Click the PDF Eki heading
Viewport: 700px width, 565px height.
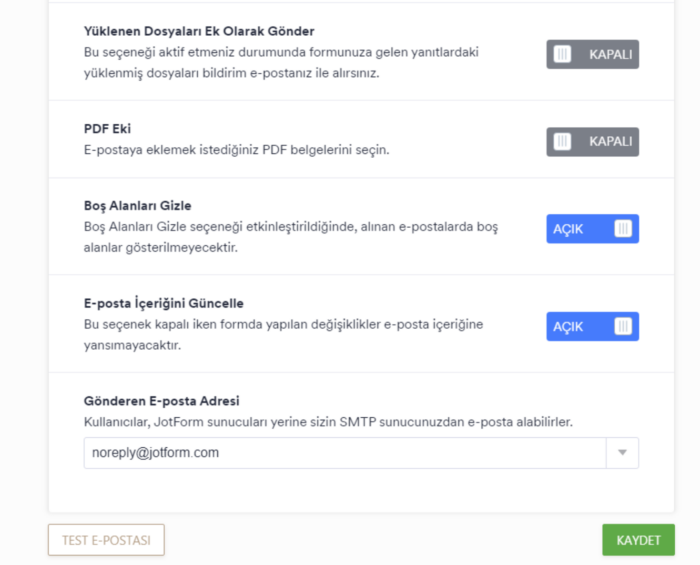pyautogui.click(x=107, y=129)
